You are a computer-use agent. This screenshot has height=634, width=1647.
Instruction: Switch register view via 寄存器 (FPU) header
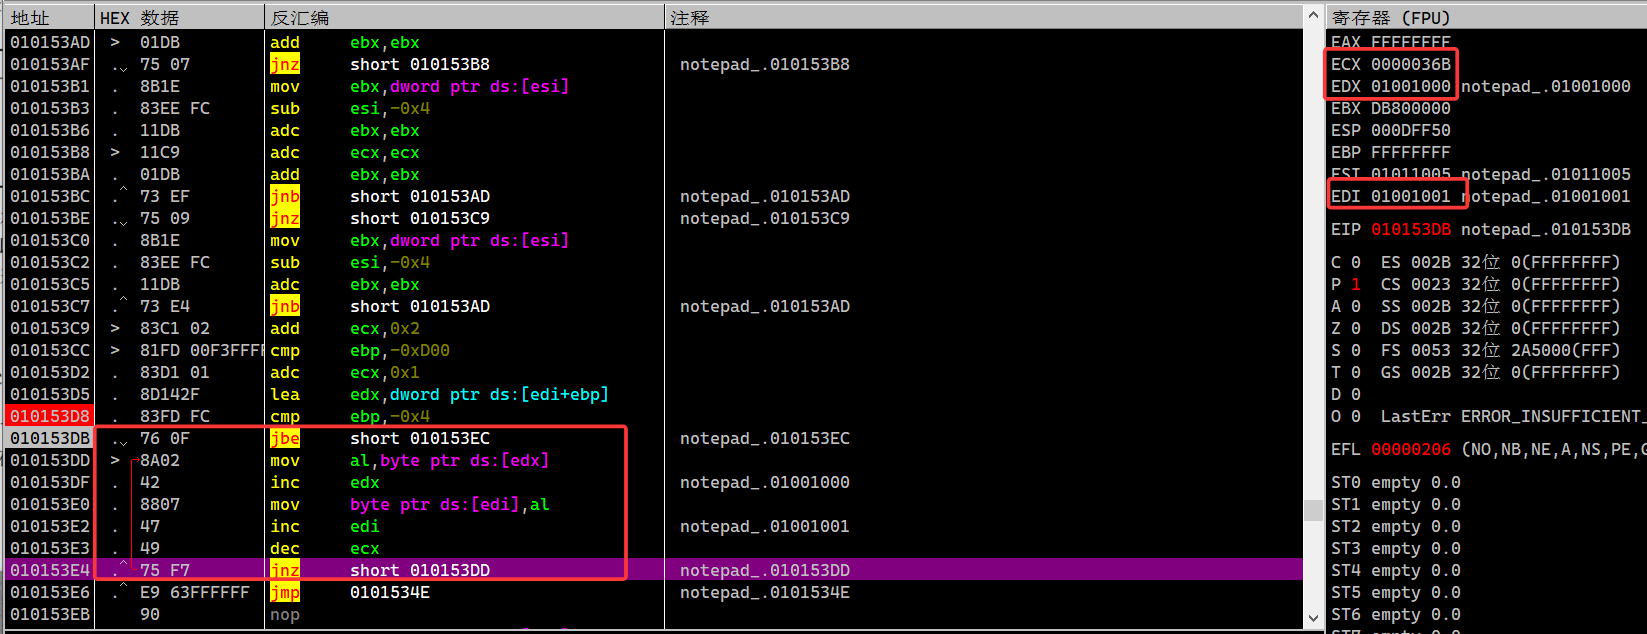click(1390, 18)
